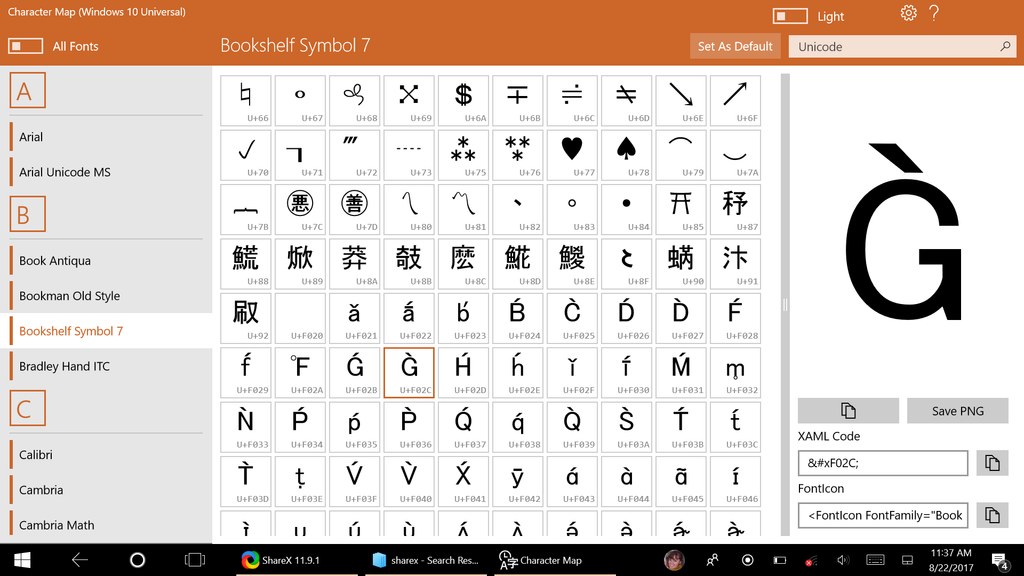
Task: Click the Save PNG button
Action: 957,410
